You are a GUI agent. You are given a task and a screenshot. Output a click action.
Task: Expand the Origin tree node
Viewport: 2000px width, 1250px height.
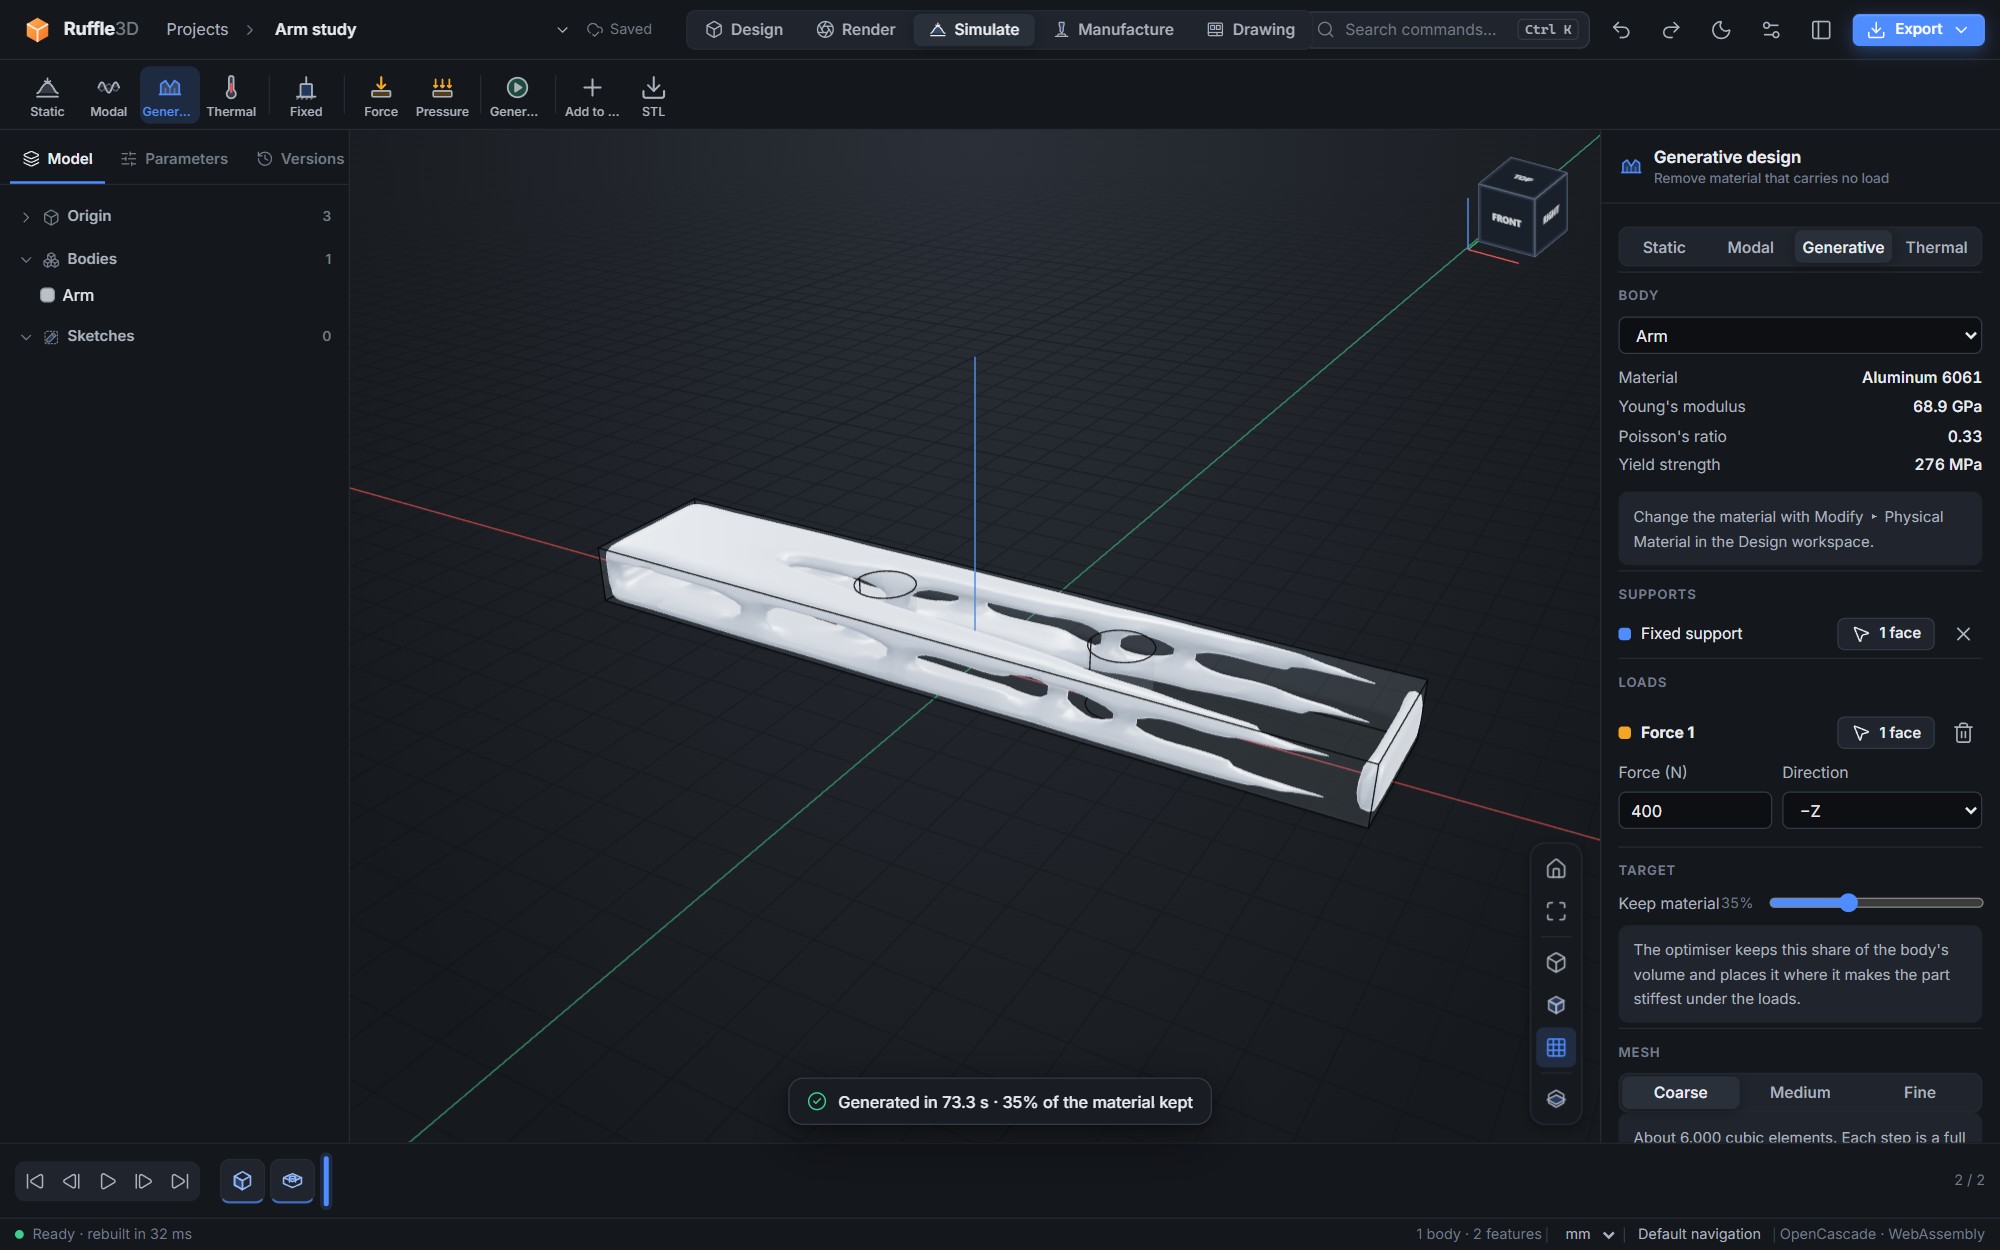pyautogui.click(x=26, y=217)
